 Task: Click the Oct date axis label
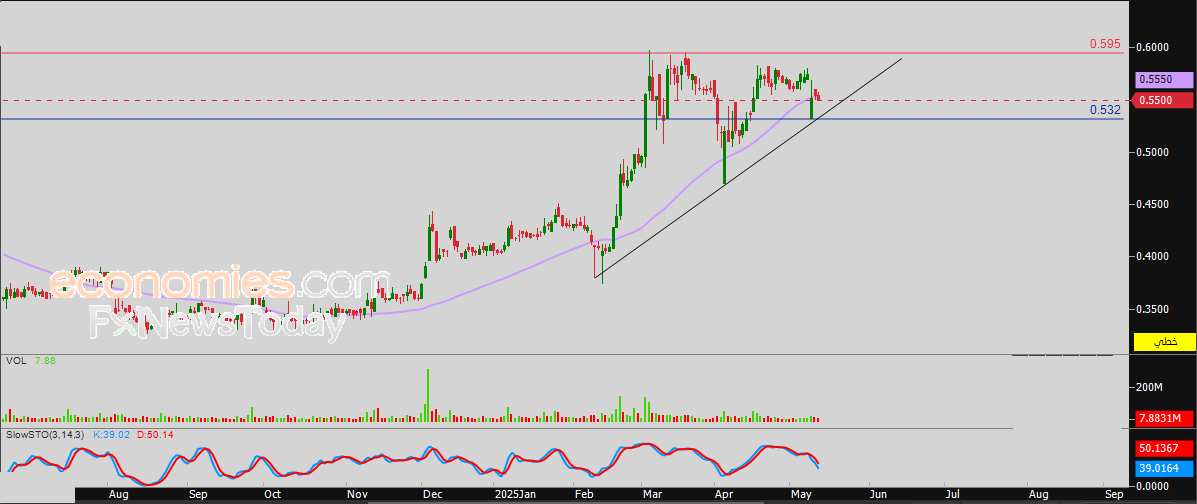pos(272,496)
